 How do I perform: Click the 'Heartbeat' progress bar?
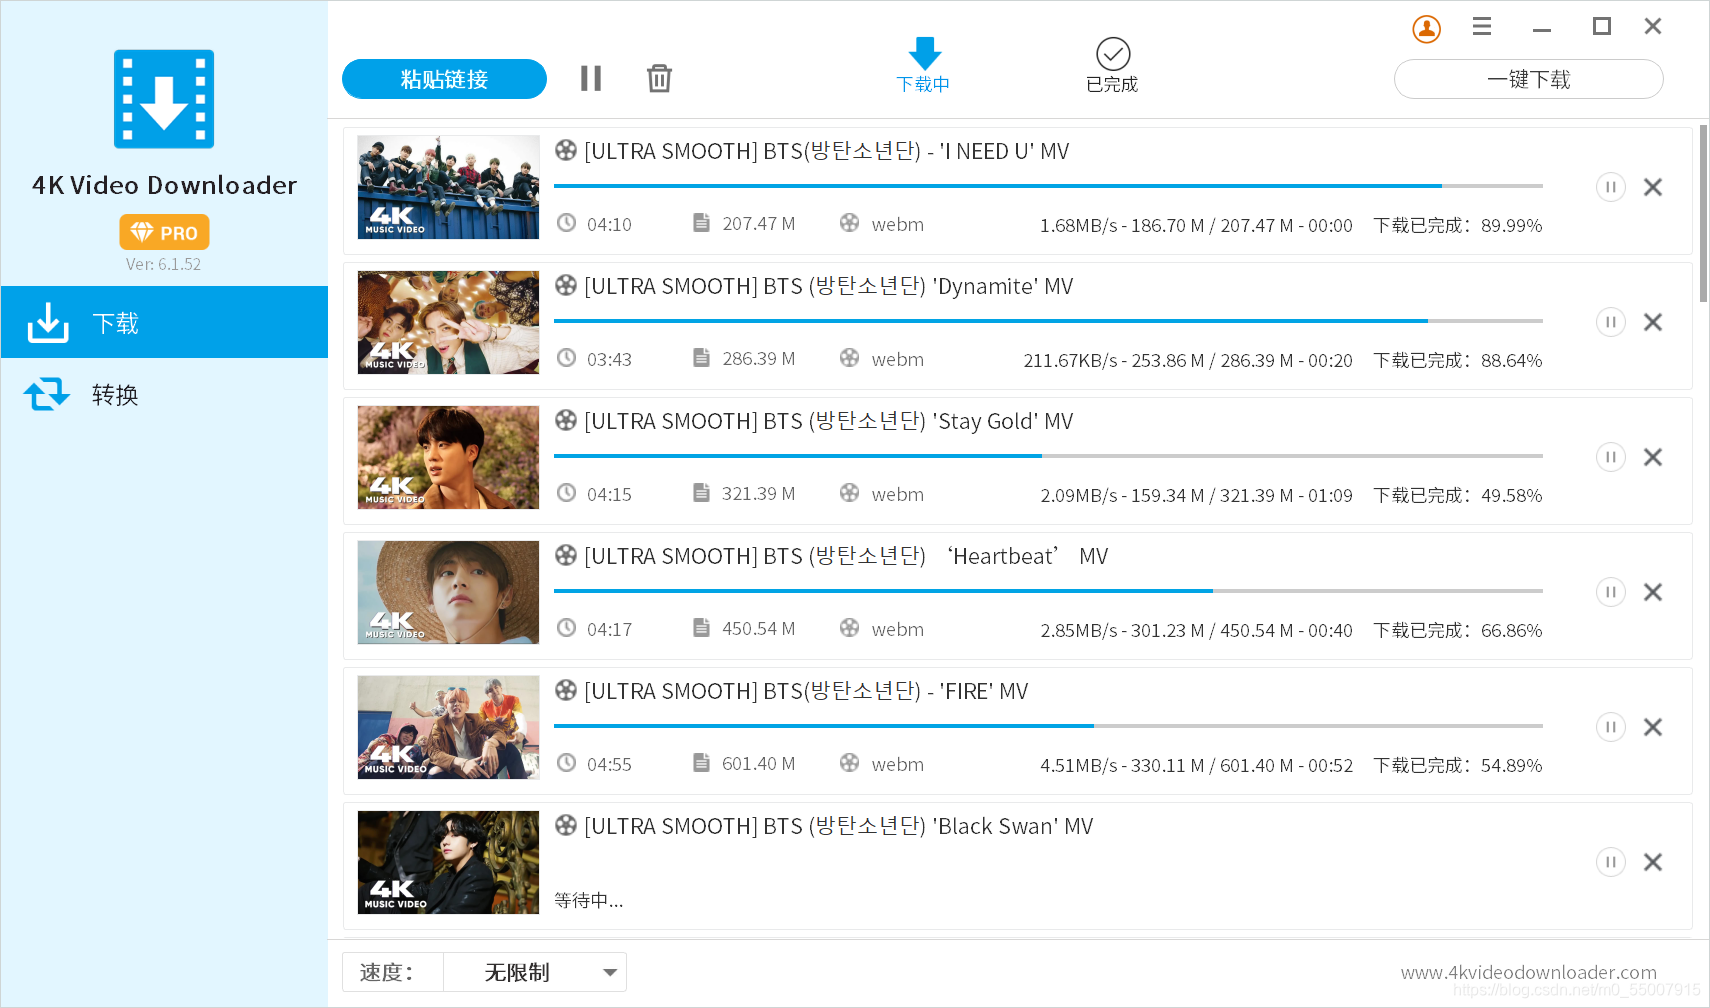tap(1048, 591)
